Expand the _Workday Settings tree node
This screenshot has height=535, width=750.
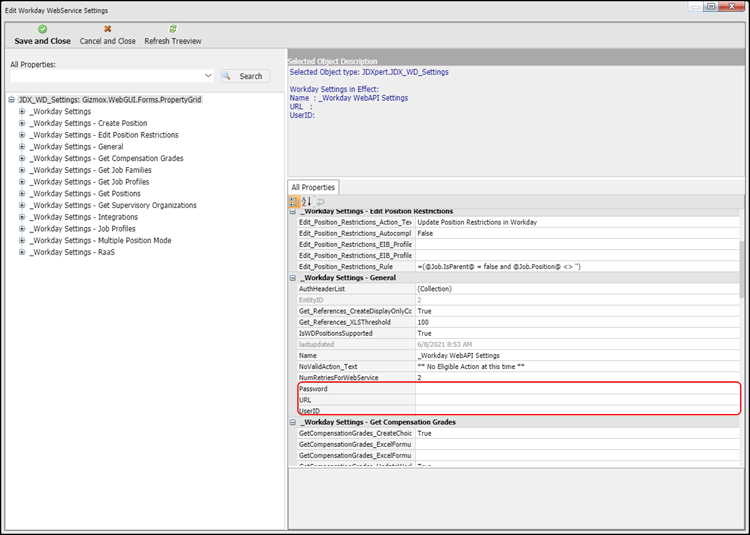click(x=22, y=111)
